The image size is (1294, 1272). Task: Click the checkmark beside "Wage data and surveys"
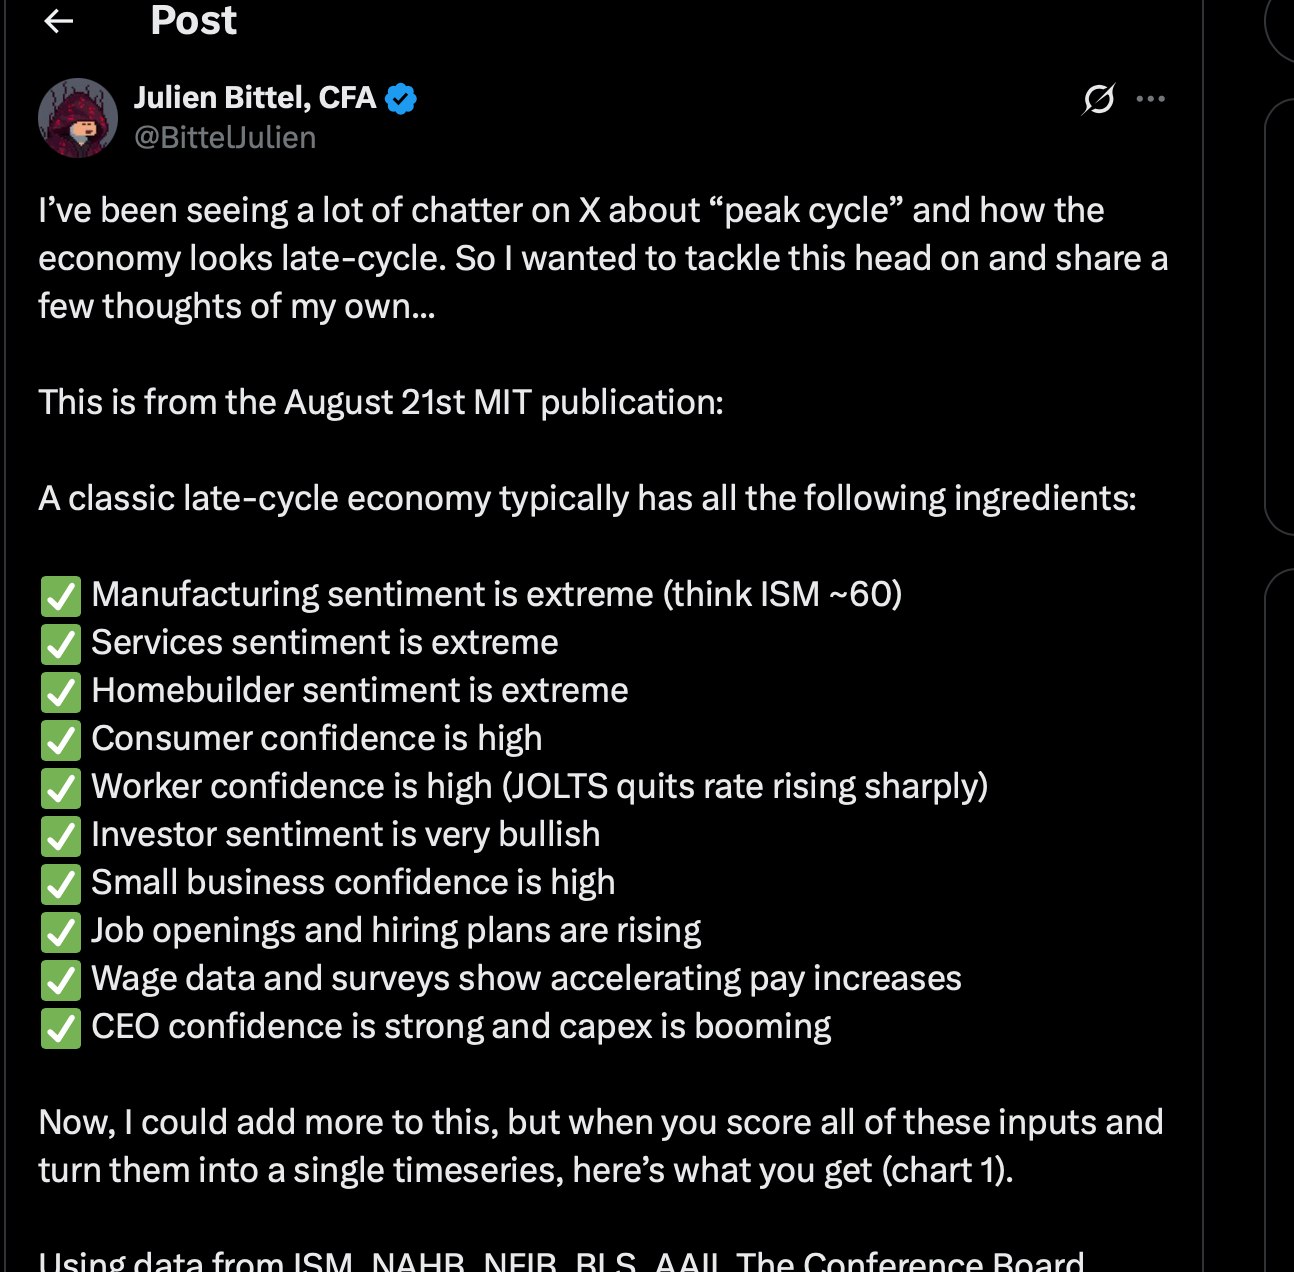(61, 980)
